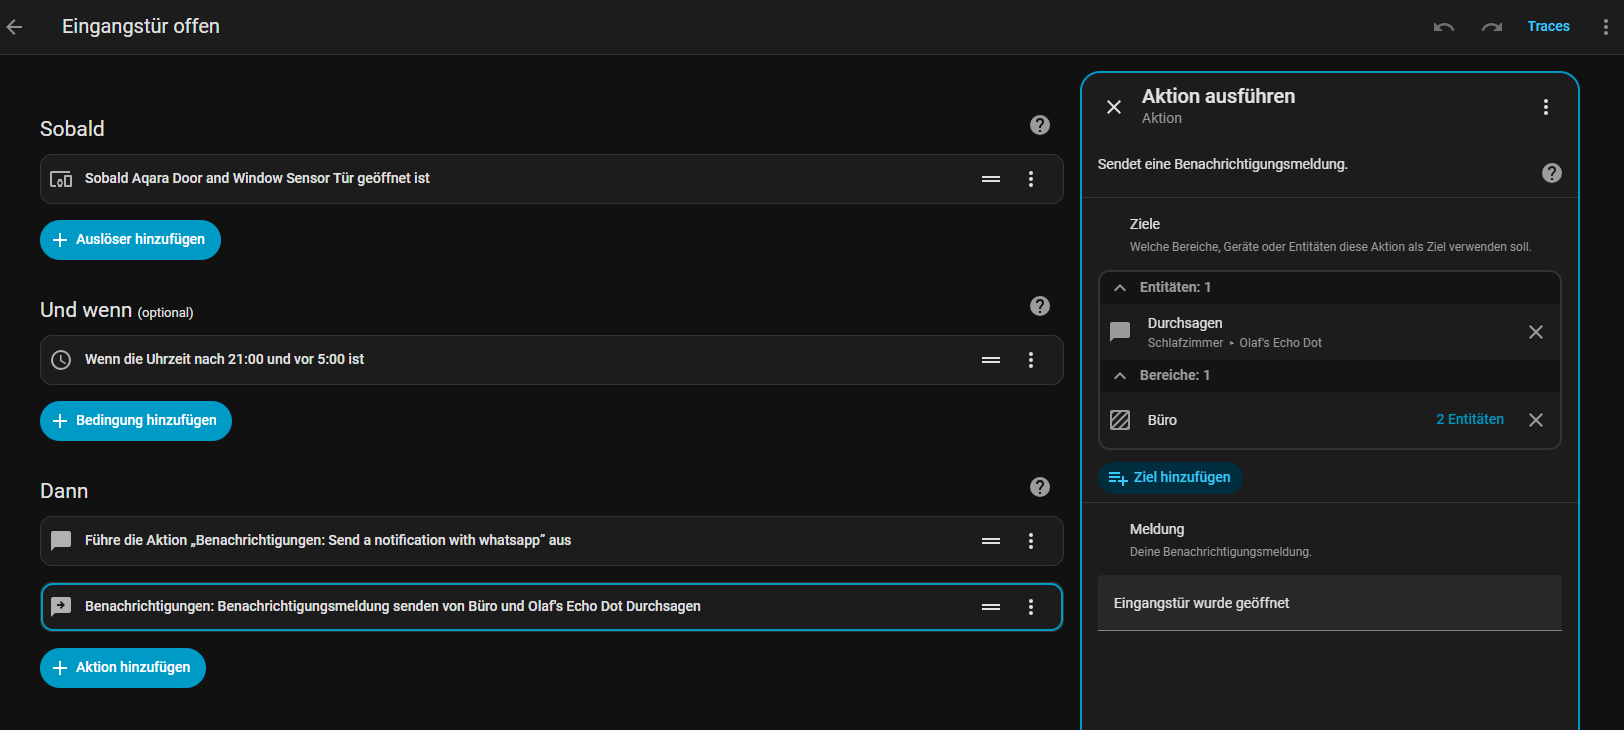Click the redo icon in header
The height and width of the screenshot is (730, 1624).
(x=1492, y=27)
